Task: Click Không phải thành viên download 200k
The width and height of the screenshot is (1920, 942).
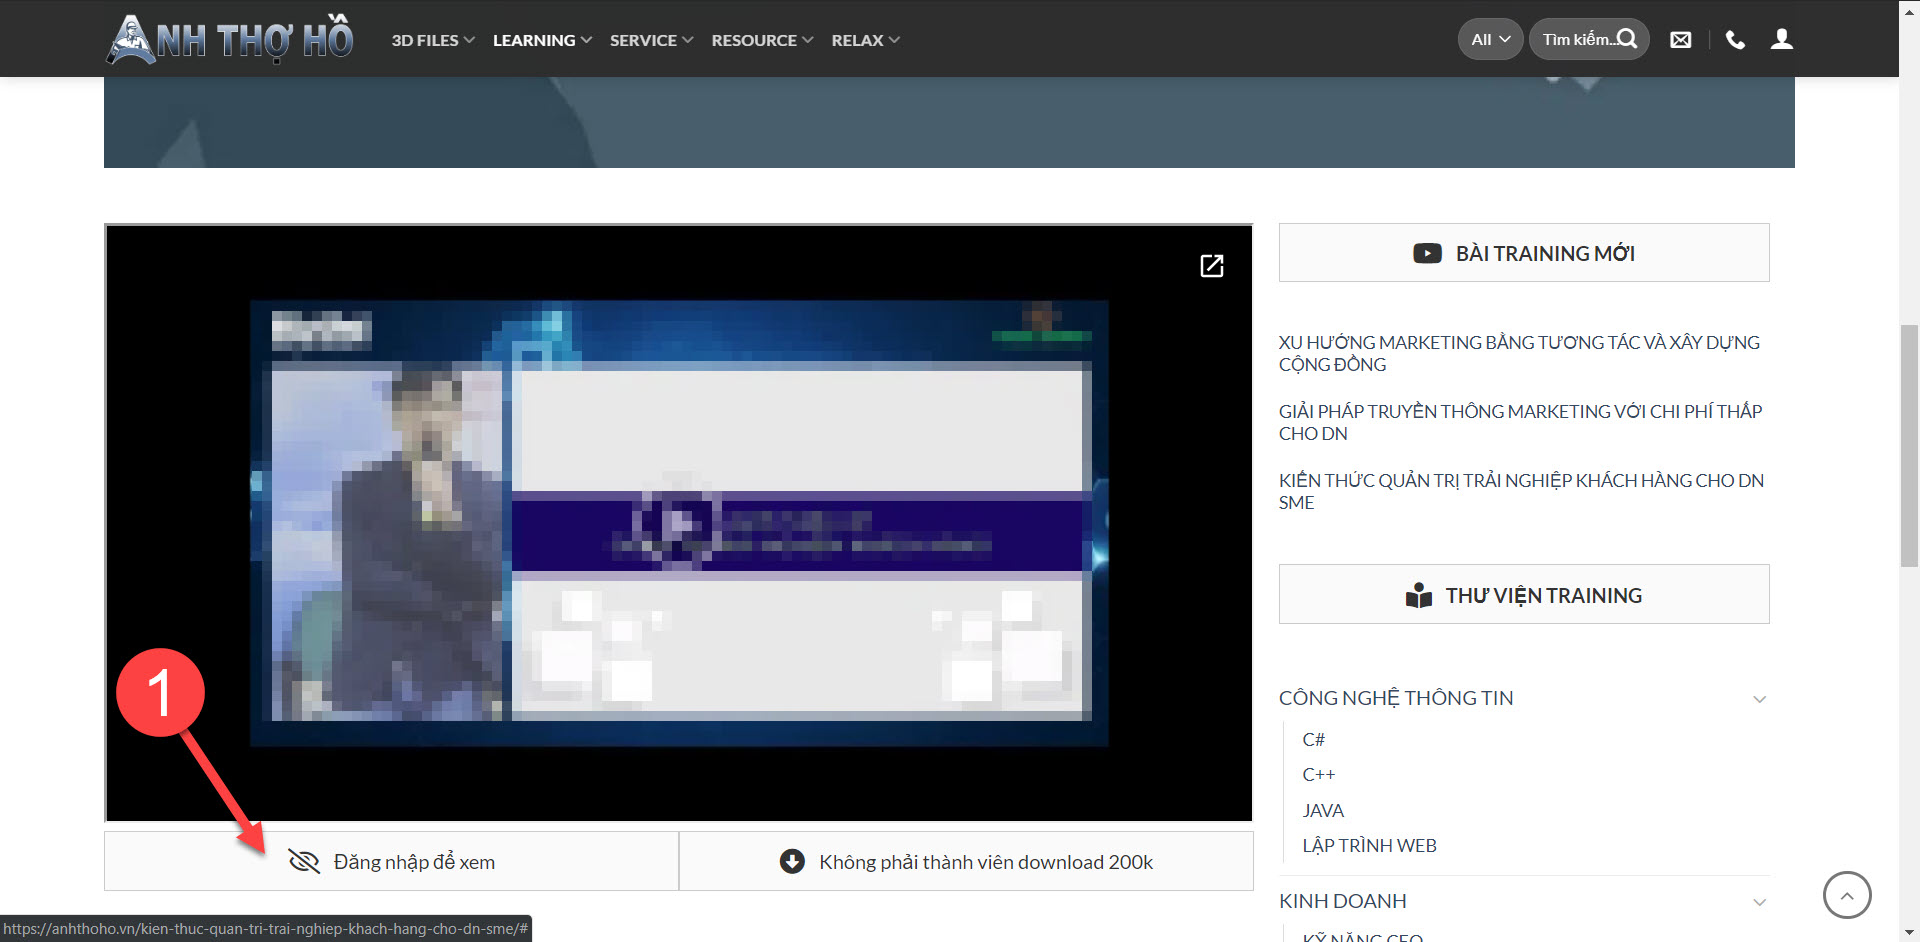Action: point(985,862)
